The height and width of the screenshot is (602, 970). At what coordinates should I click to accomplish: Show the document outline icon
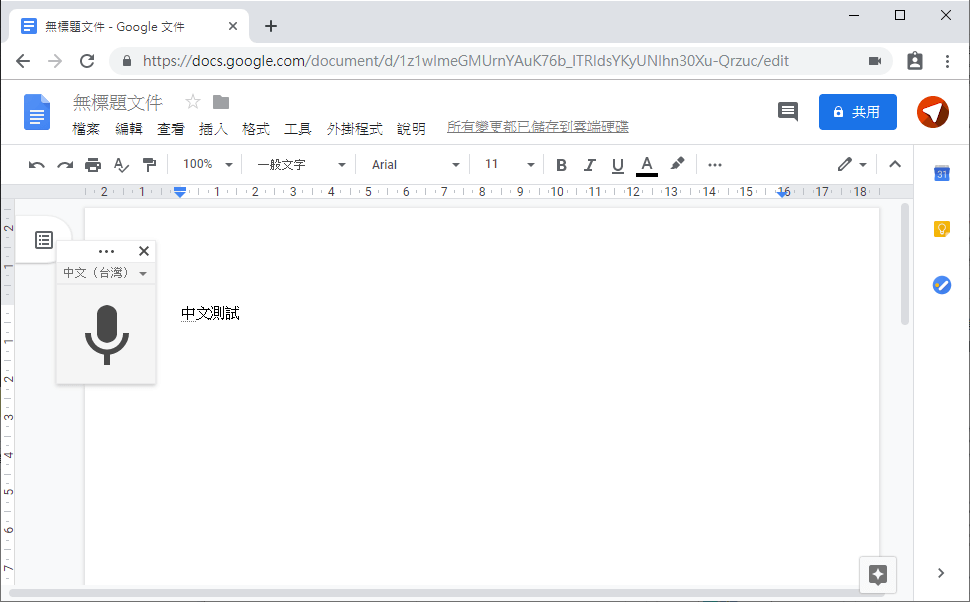tap(44, 239)
